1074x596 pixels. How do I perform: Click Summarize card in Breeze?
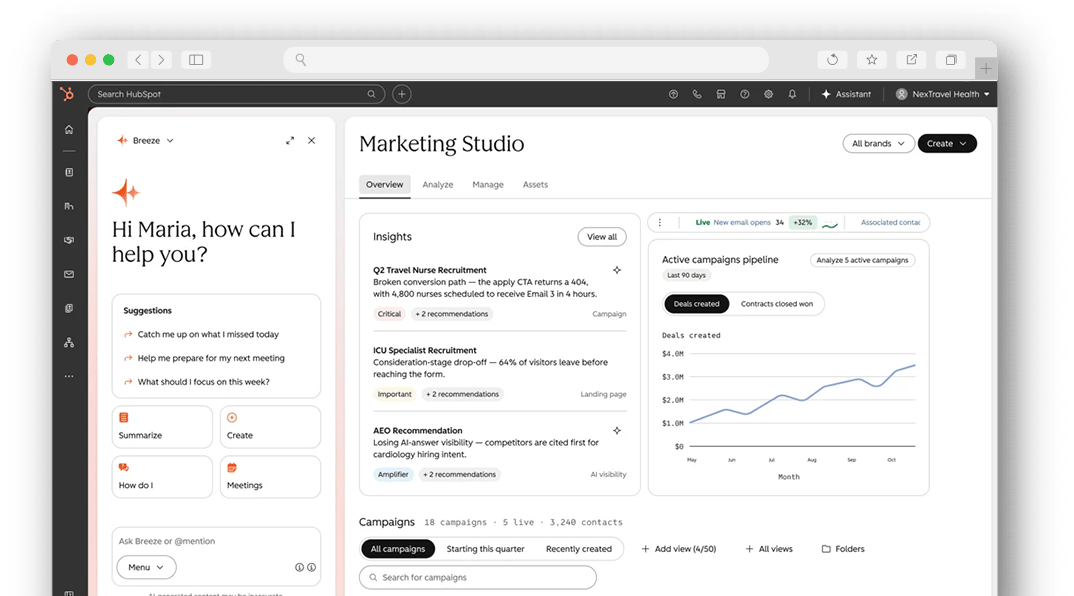click(x=162, y=427)
